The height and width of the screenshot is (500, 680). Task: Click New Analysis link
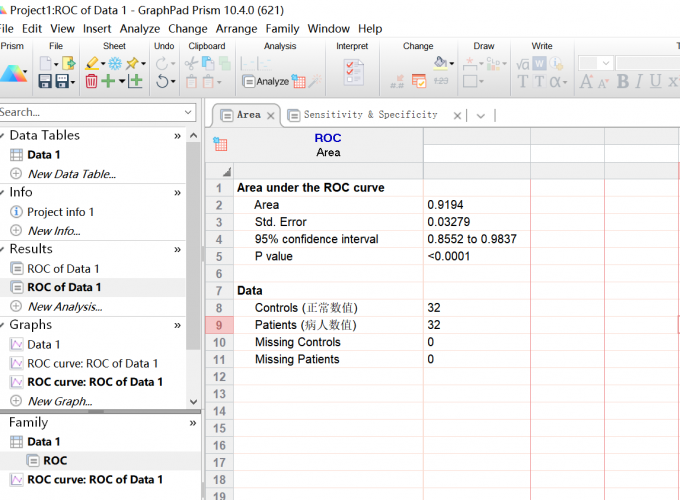click(65, 307)
